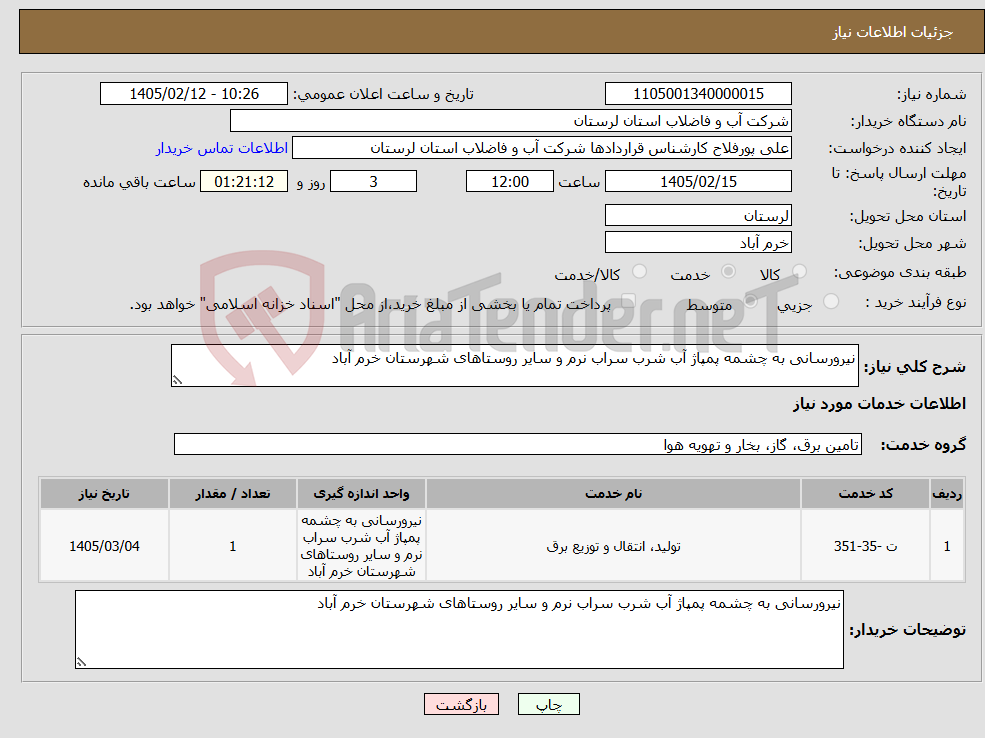Click the delivery province لرستان field
Image resolution: width=985 pixels, height=738 pixels.
[x=698, y=216]
